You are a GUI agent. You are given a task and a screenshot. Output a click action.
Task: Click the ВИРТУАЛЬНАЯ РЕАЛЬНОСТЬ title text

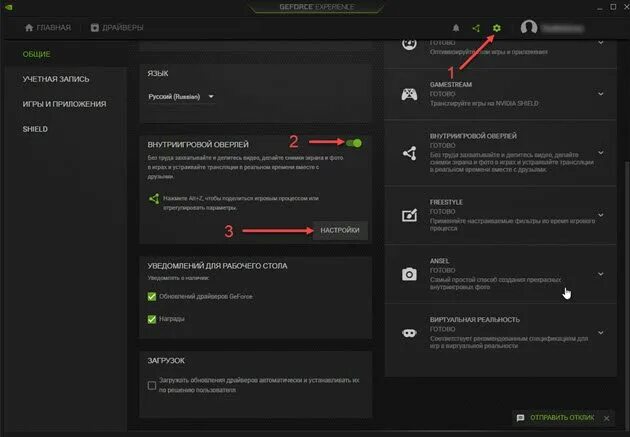click(475, 320)
